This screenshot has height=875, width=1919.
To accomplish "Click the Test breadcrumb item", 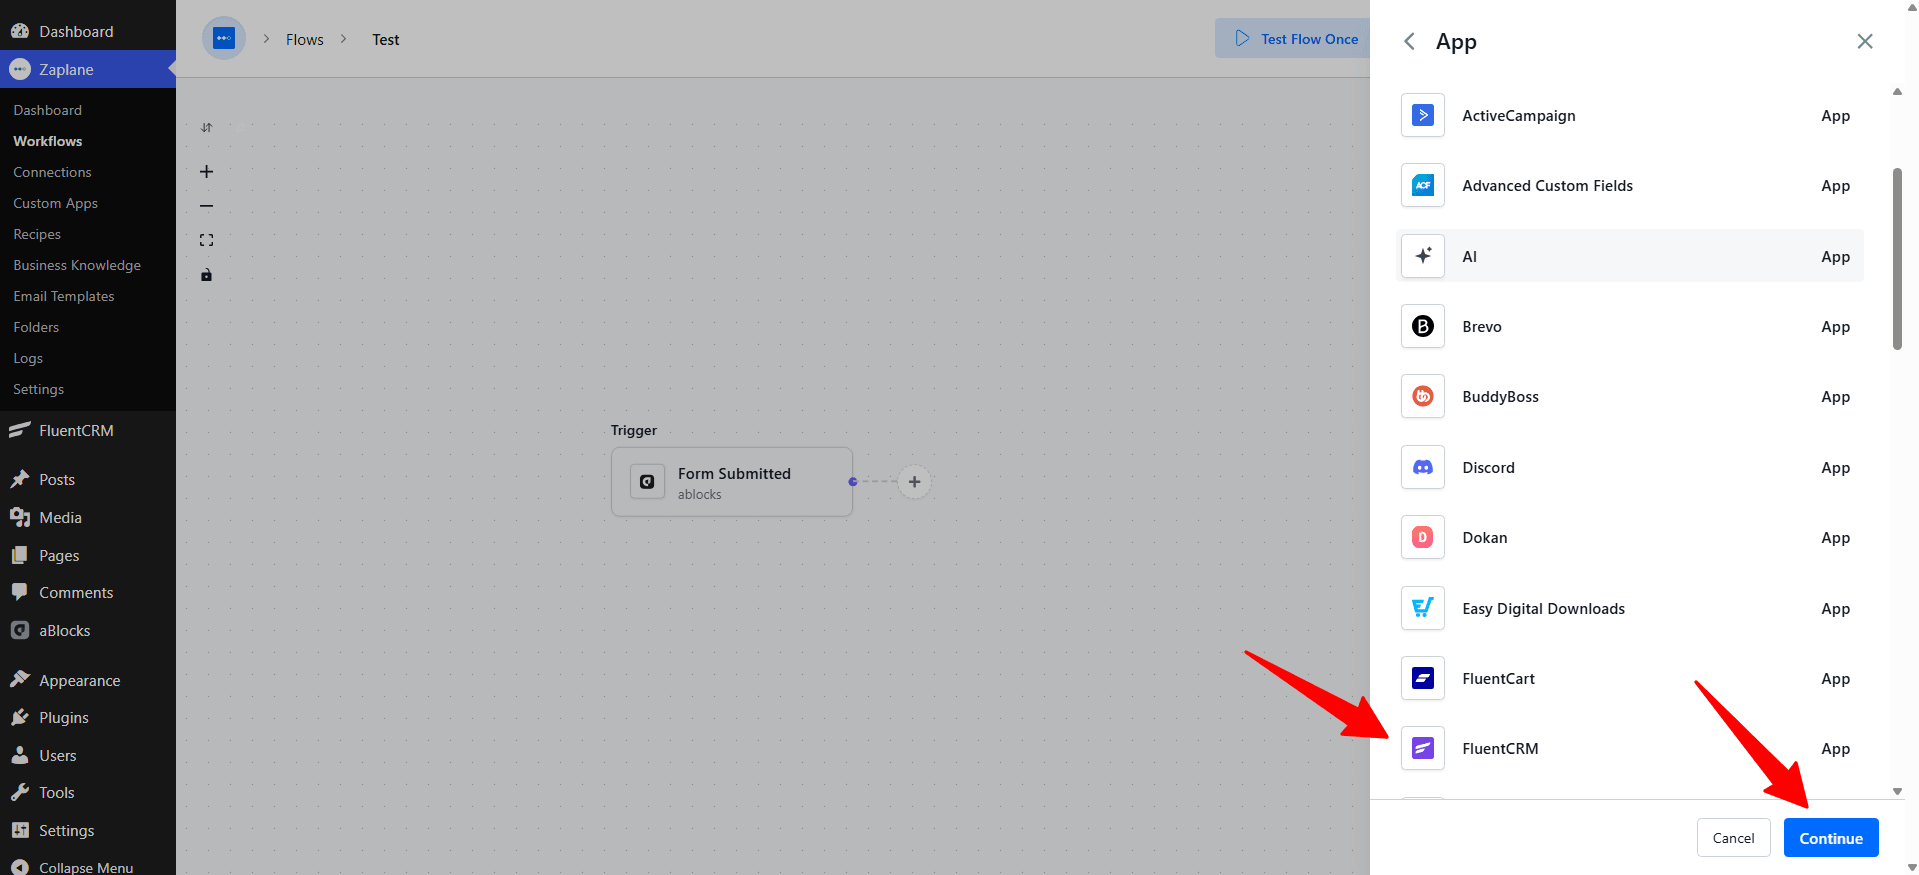I will pyautogui.click(x=386, y=39).
